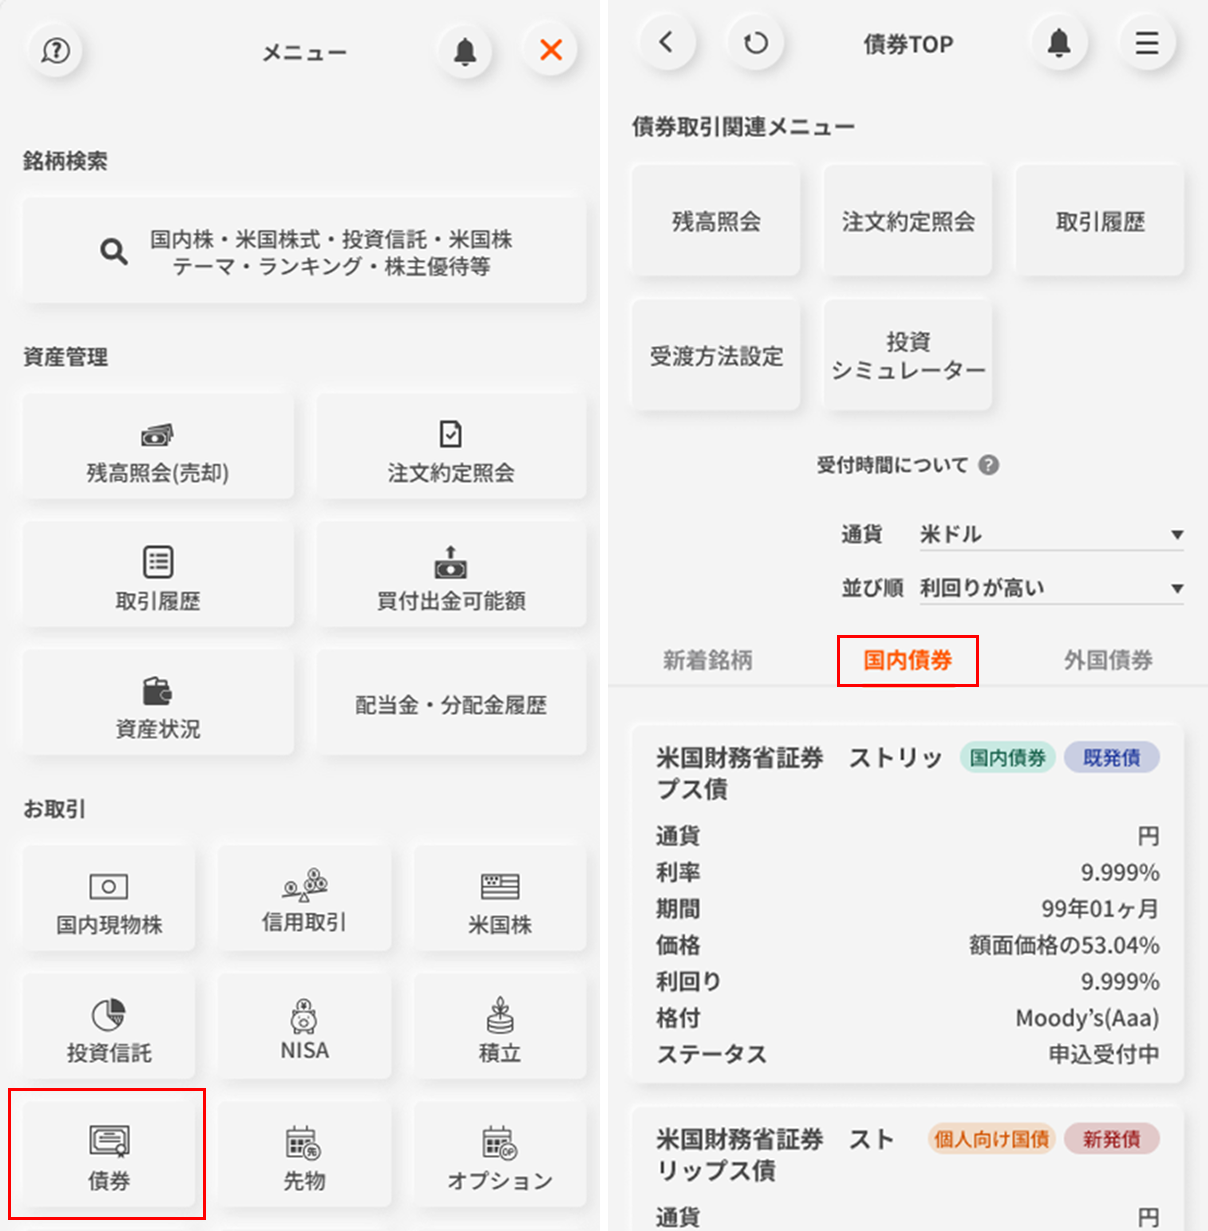The image size is (1208, 1231).
Task: Close the menu with the orange X
Action: pyautogui.click(x=550, y=50)
